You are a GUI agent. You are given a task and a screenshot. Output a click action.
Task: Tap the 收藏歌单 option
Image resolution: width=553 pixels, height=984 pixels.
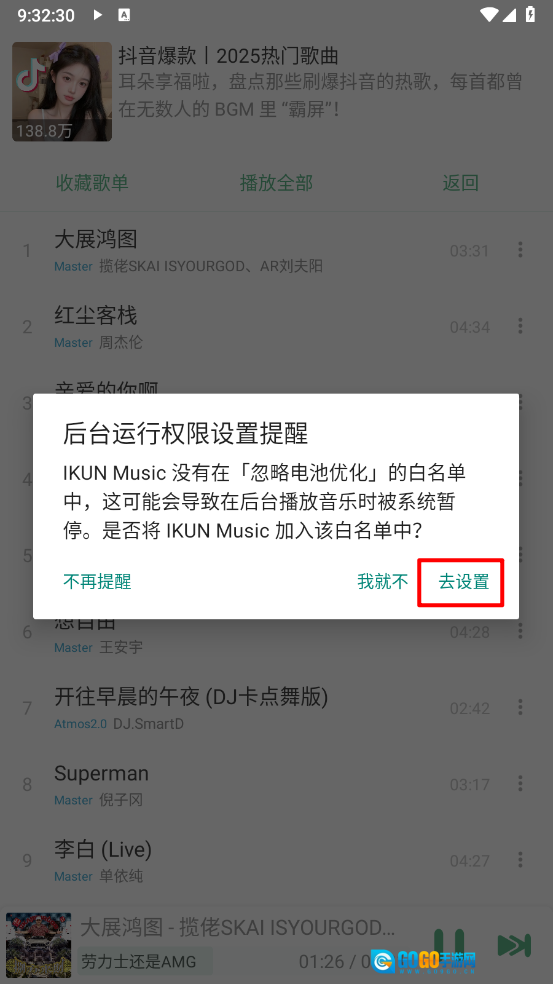tap(92, 183)
